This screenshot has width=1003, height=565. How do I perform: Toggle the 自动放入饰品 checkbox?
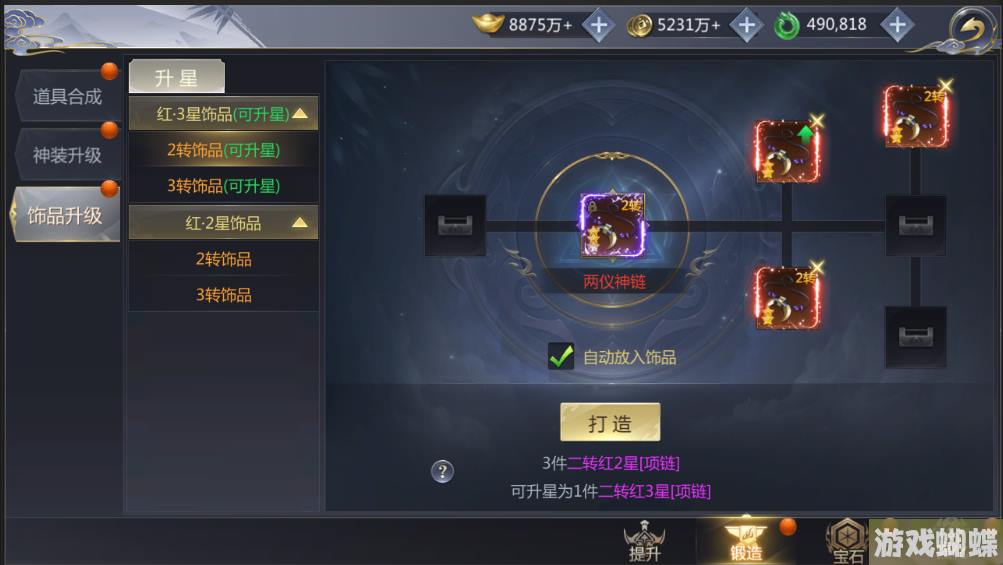click(x=561, y=356)
